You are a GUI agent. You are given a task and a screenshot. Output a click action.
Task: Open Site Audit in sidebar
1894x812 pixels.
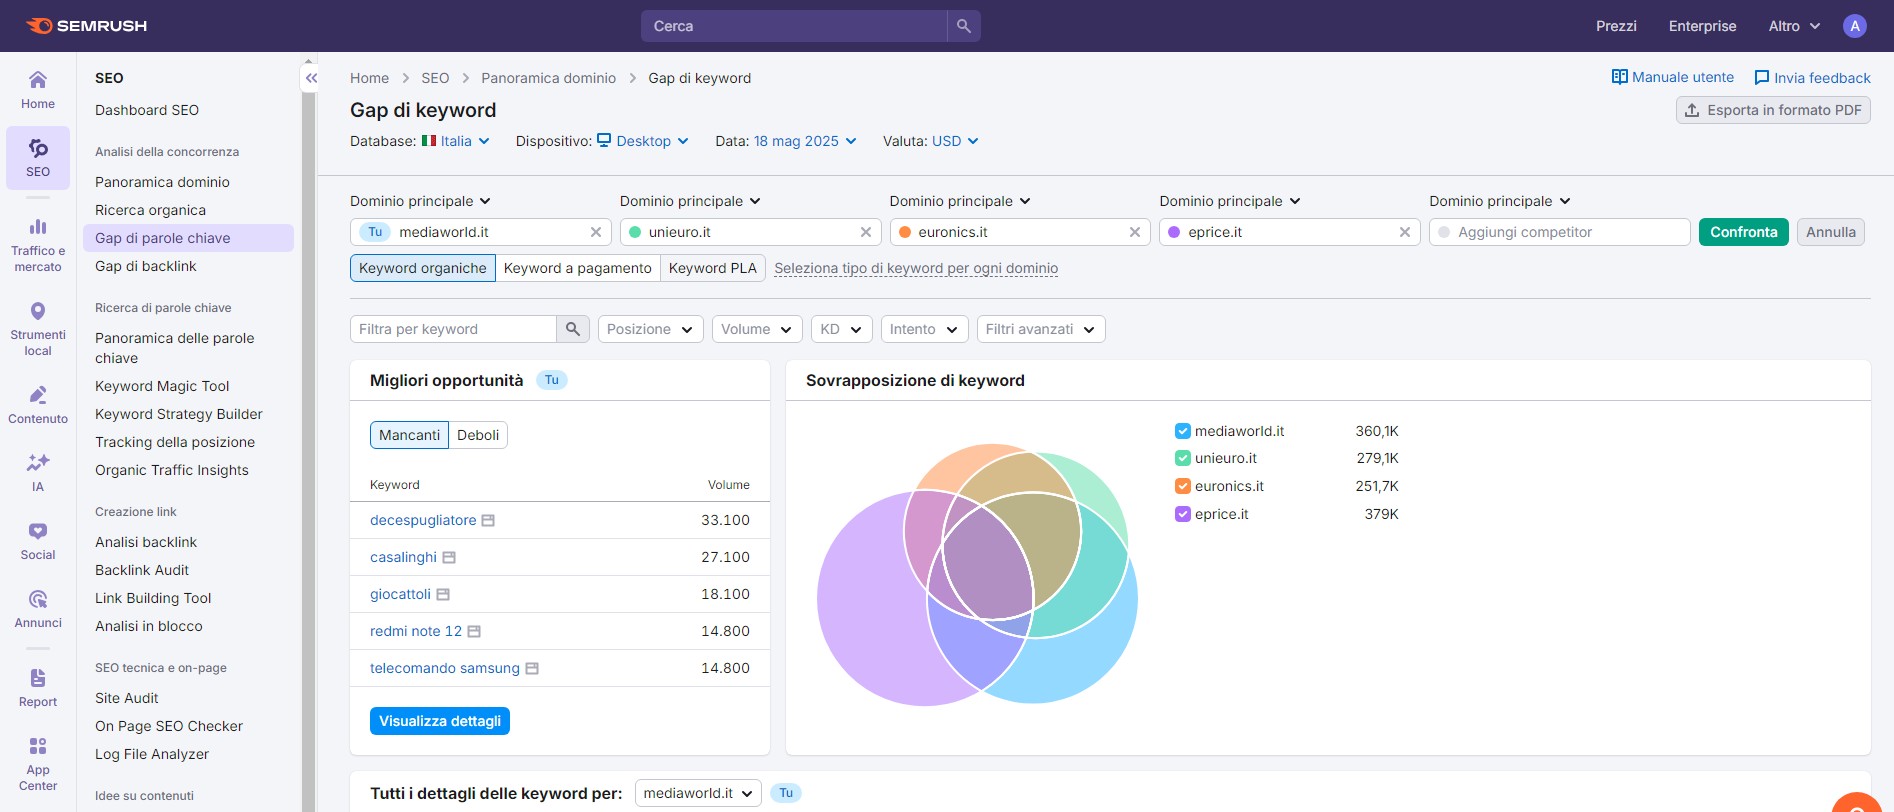coord(127,698)
